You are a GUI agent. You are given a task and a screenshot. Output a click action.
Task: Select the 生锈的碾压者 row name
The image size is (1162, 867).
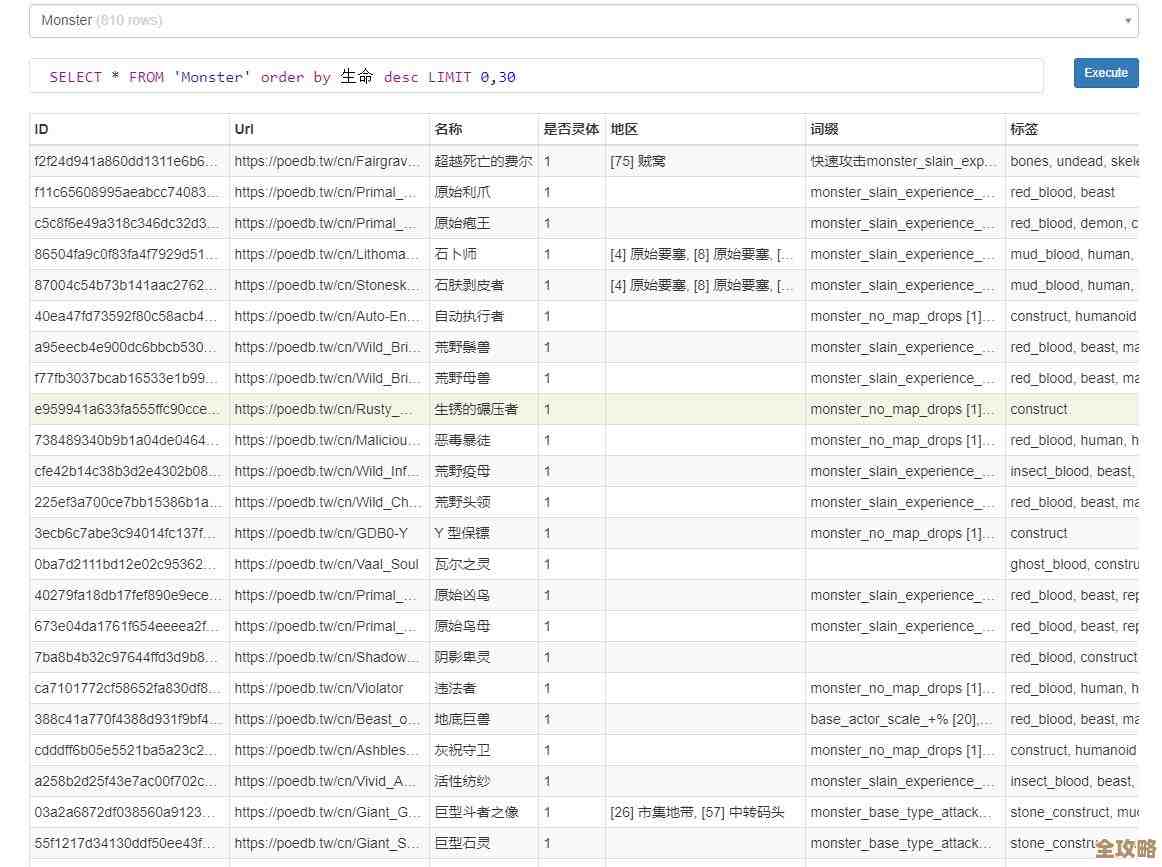tap(476, 409)
